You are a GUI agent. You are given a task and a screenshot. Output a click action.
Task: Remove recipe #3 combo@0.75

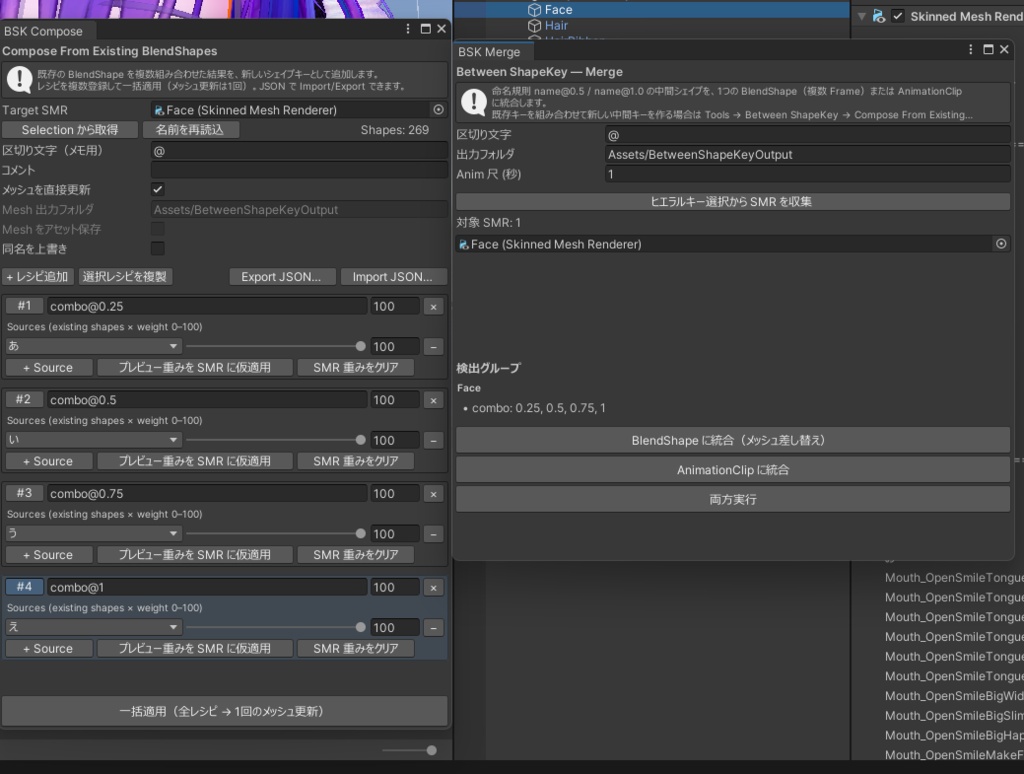(434, 494)
